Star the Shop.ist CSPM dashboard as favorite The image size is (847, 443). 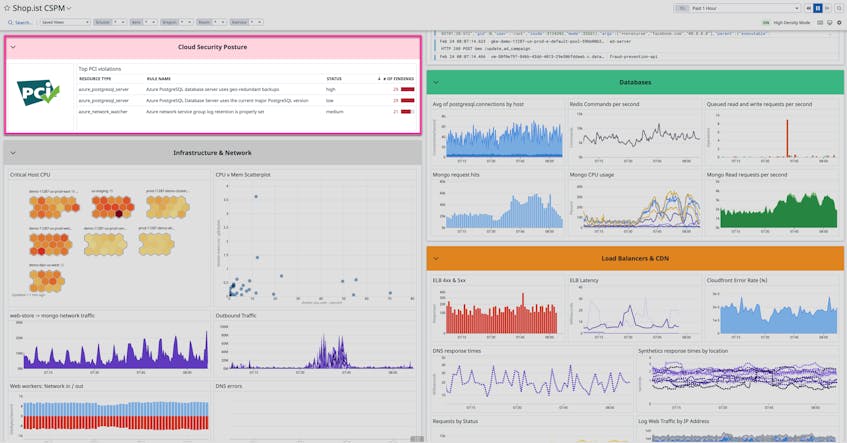click(7, 8)
